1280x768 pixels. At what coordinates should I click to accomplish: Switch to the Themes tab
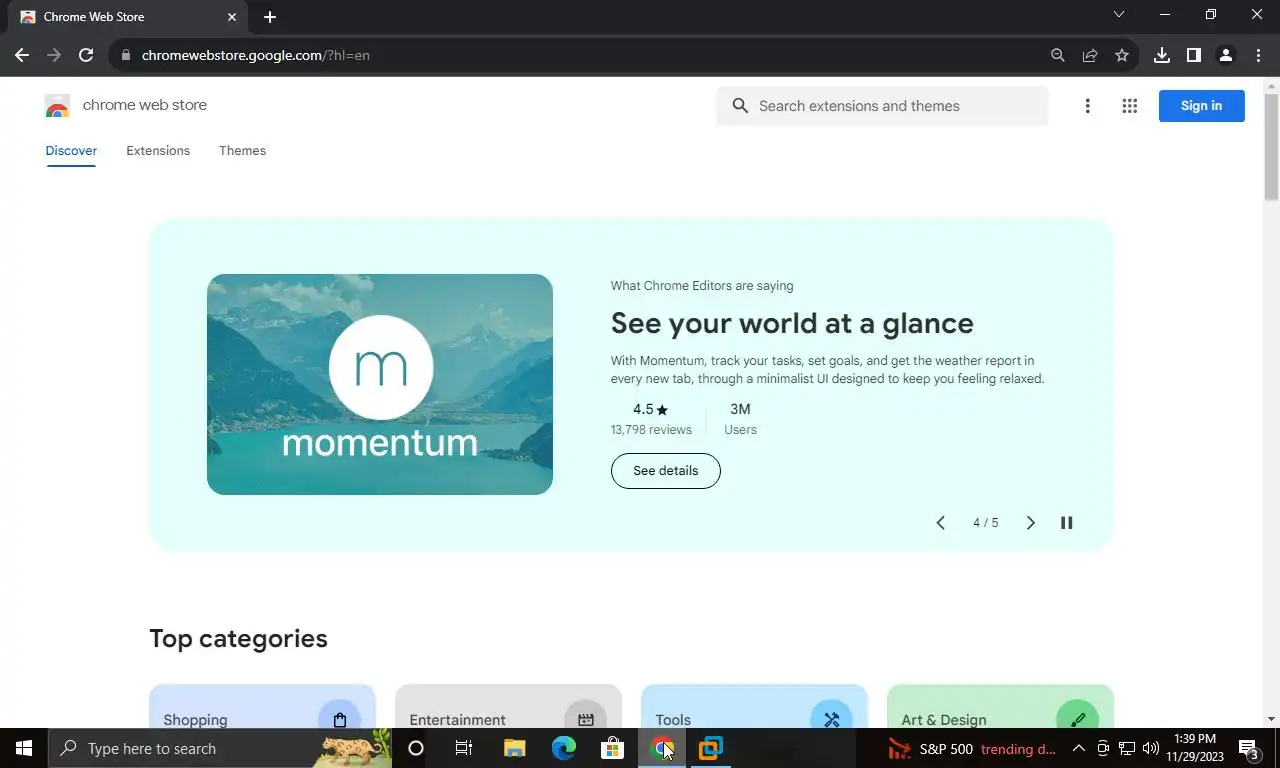point(242,151)
